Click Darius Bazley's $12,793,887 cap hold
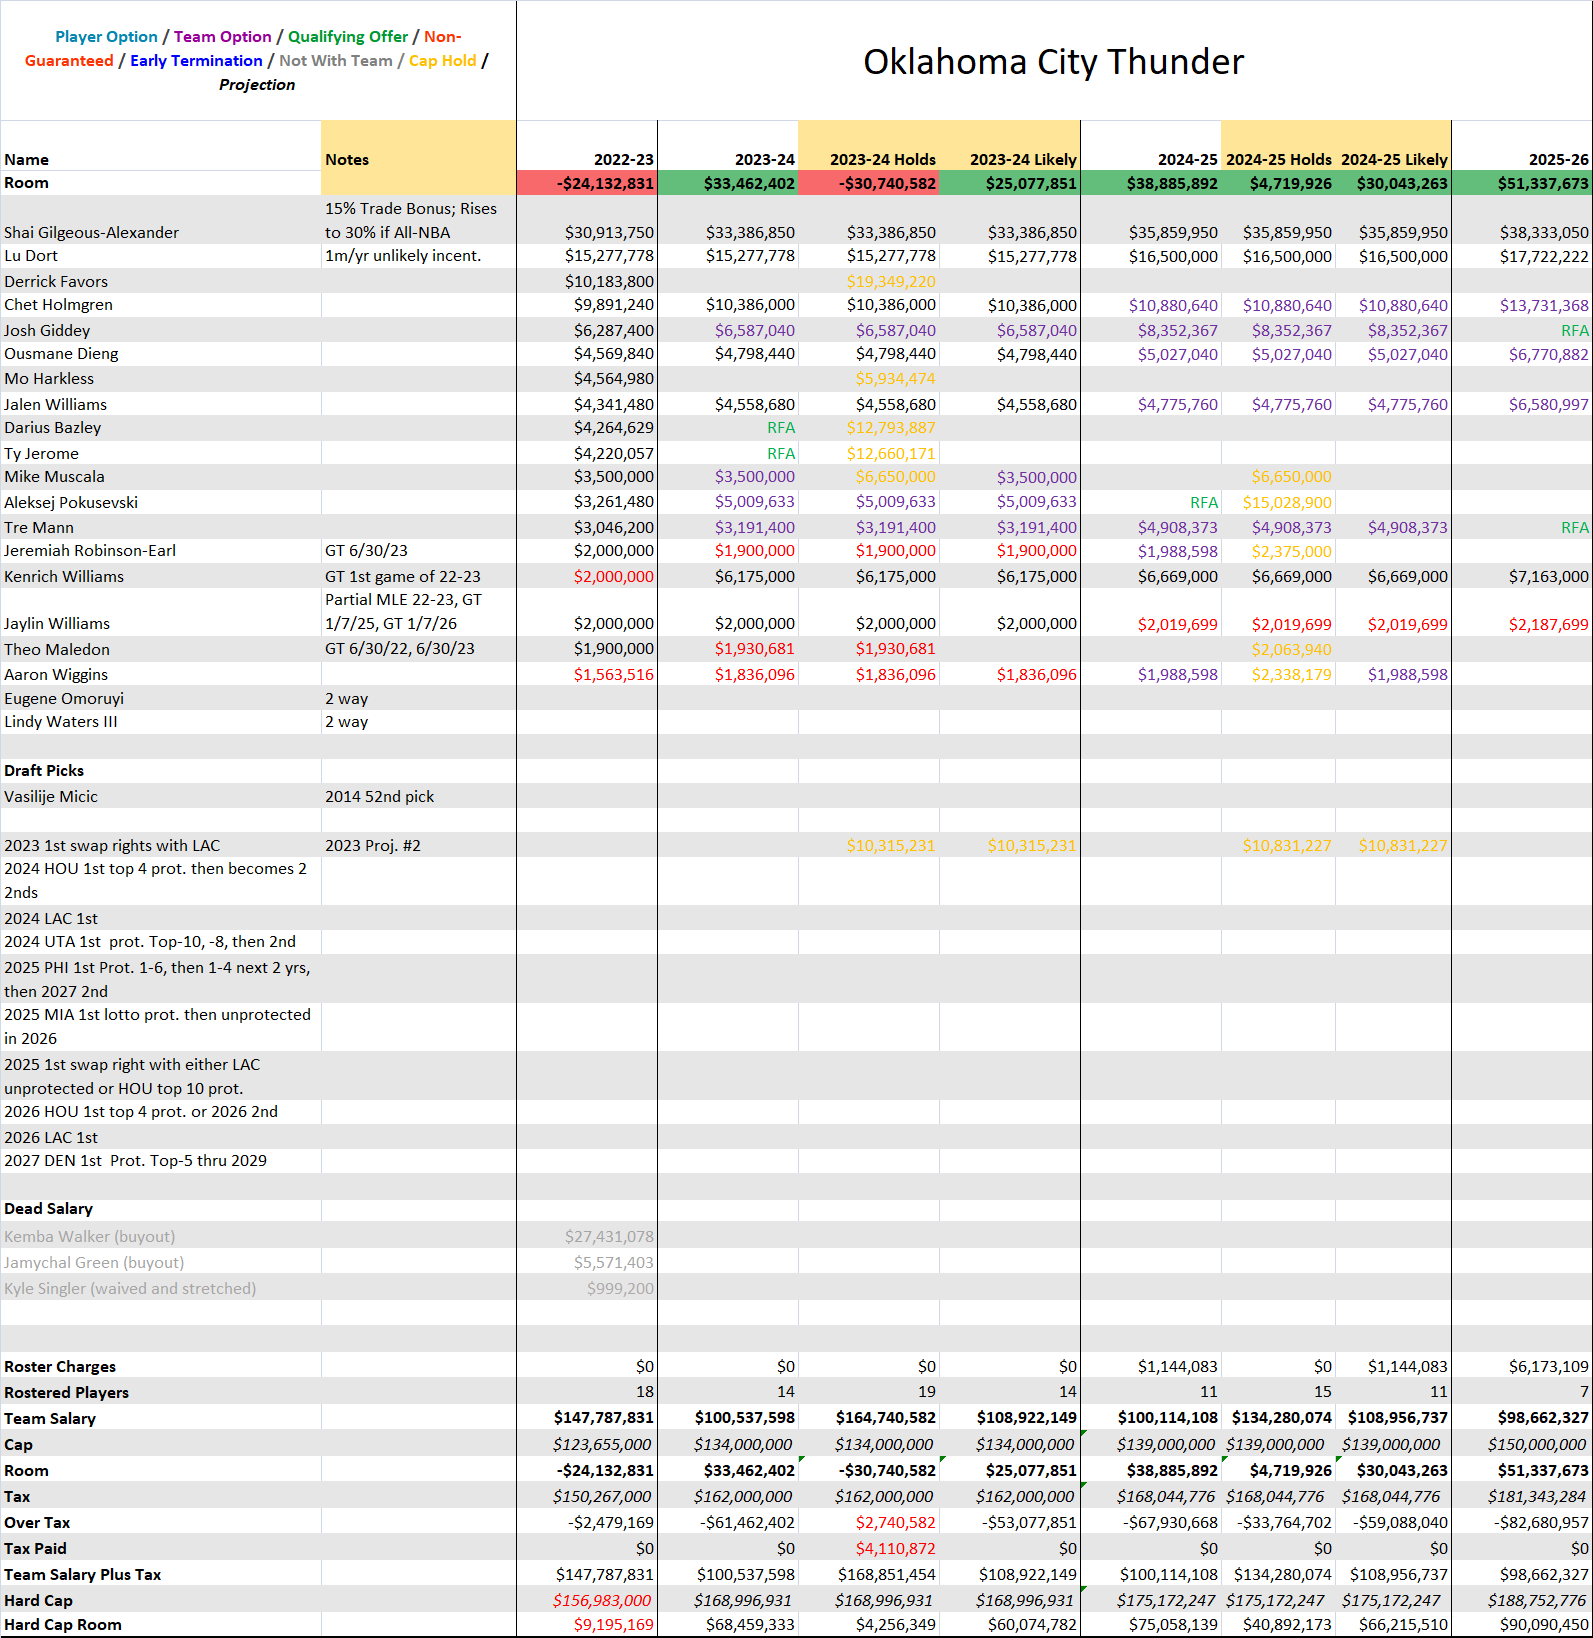 click(891, 428)
